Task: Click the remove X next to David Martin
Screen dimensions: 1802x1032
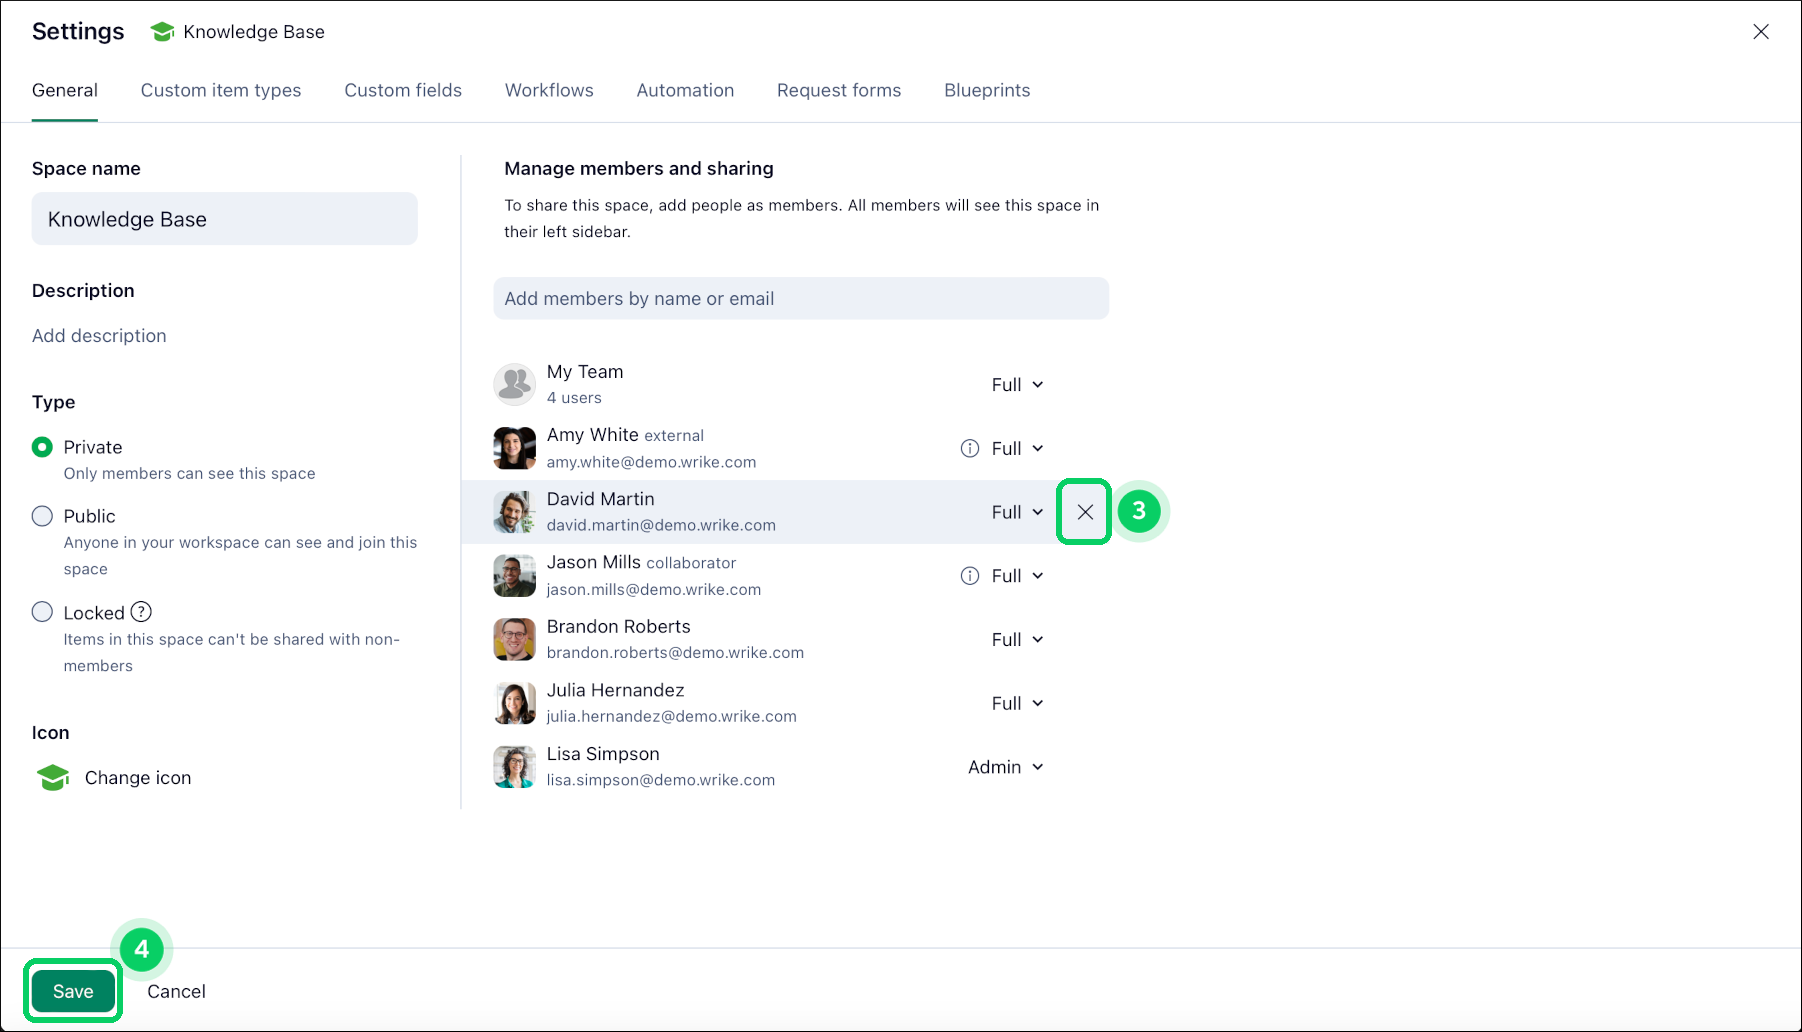Action: point(1084,512)
